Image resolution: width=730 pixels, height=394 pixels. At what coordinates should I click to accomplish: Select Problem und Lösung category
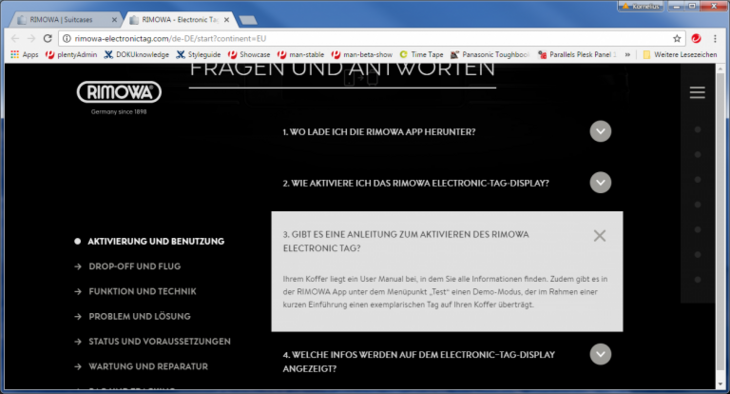pyautogui.click(x=140, y=317)
